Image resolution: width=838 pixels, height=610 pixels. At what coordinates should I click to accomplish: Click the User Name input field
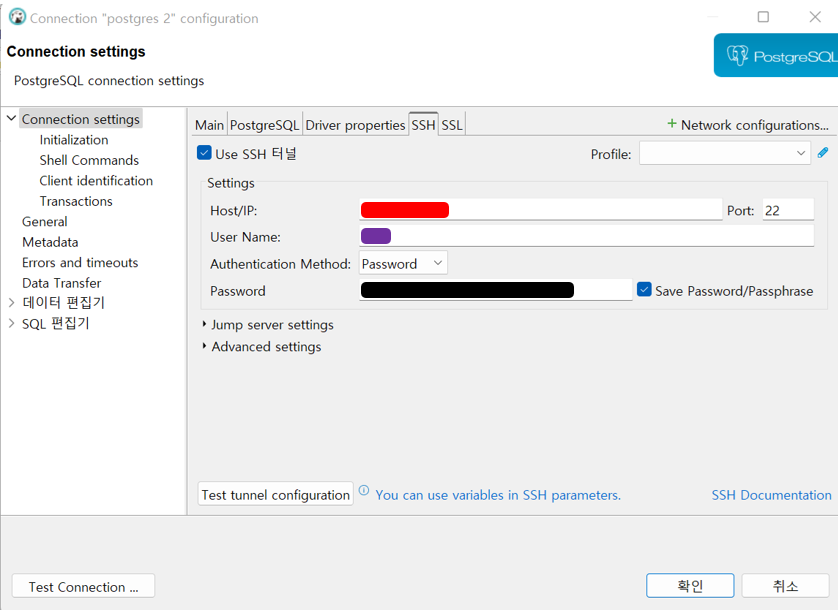(586, 236)
